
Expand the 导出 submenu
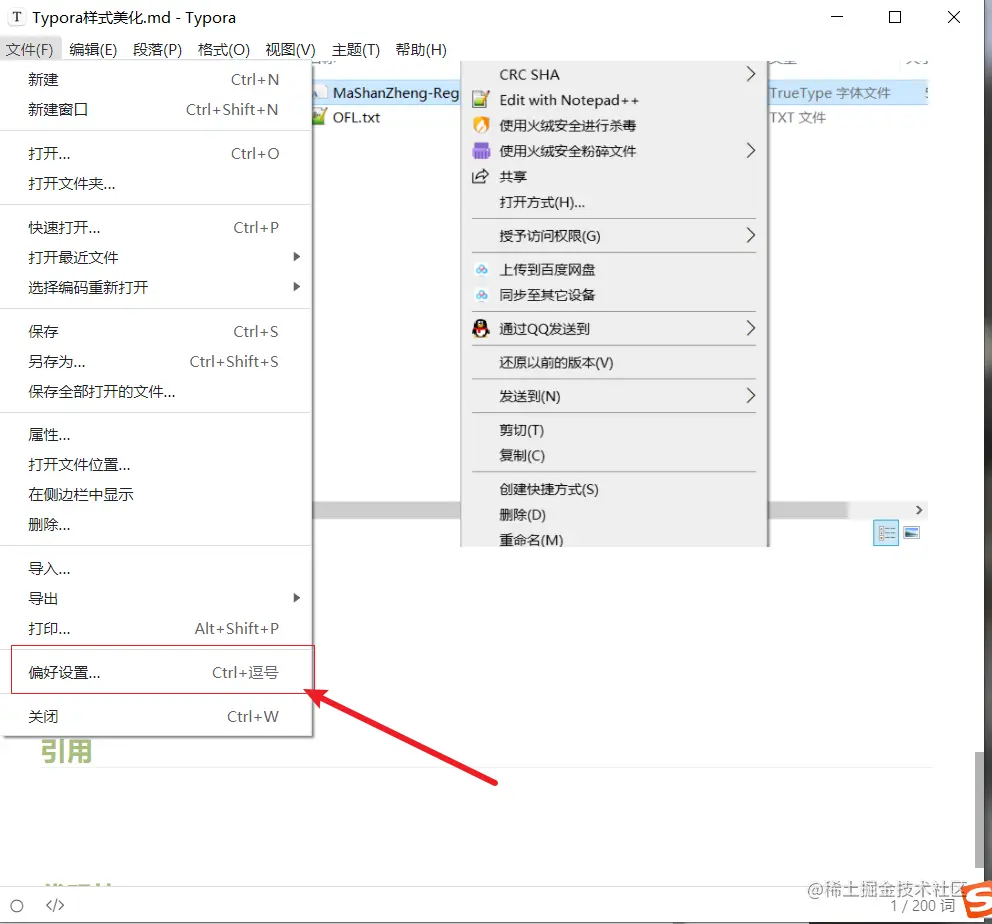pos(156,598)
